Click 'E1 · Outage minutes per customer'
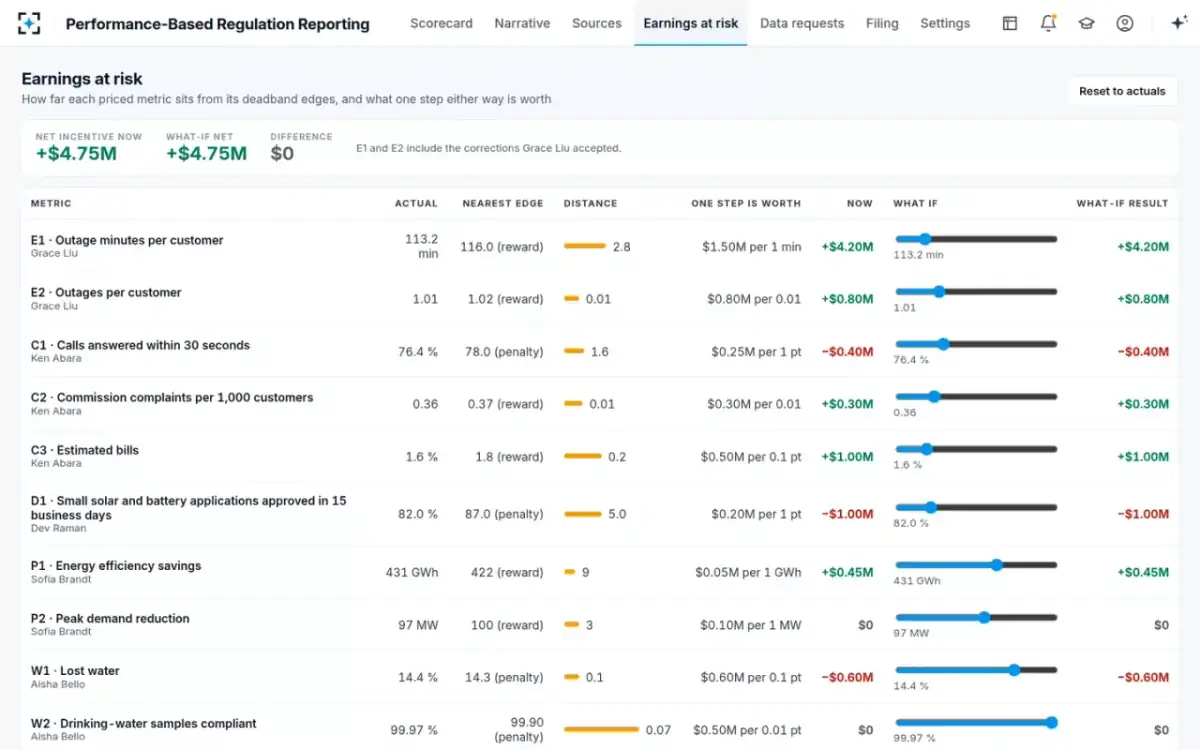The width and height of the screenshot is (1200, 750). tap(127, 240)
